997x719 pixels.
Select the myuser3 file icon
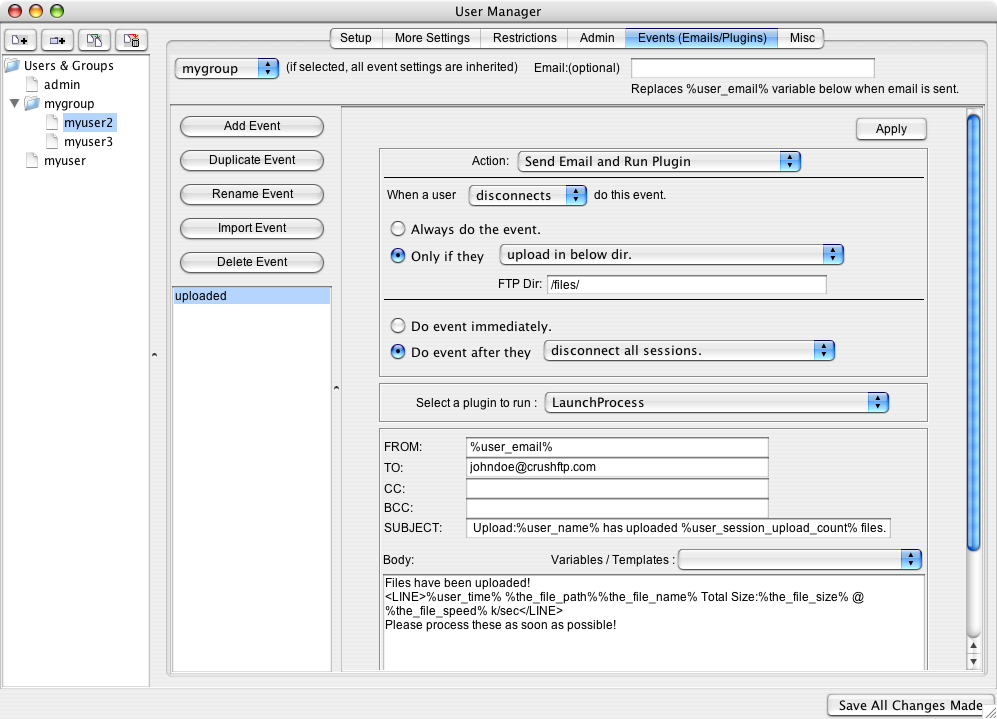tap(52, 142)
